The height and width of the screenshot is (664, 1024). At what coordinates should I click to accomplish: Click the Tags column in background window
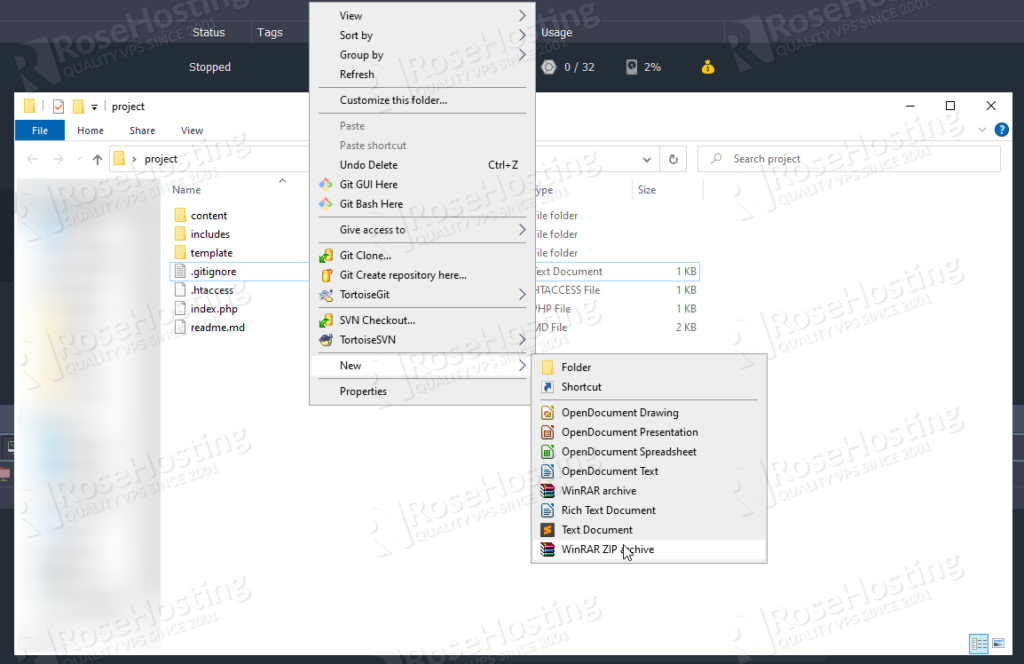coord(270,32)
